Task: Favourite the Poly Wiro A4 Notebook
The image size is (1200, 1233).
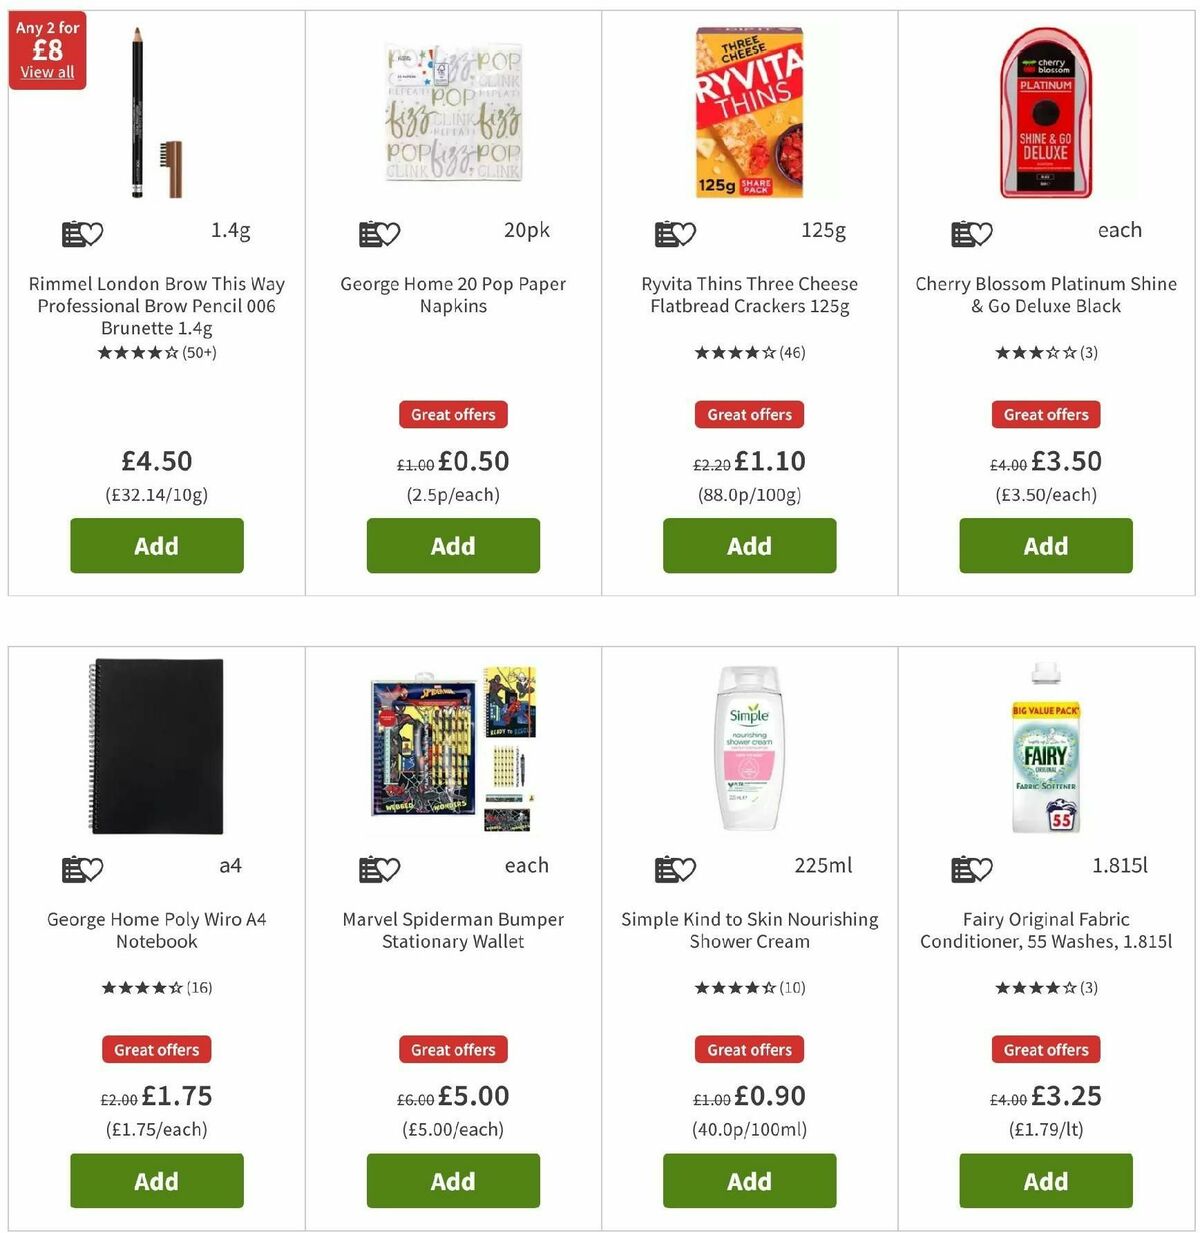Action: click(x=94, y=868)
